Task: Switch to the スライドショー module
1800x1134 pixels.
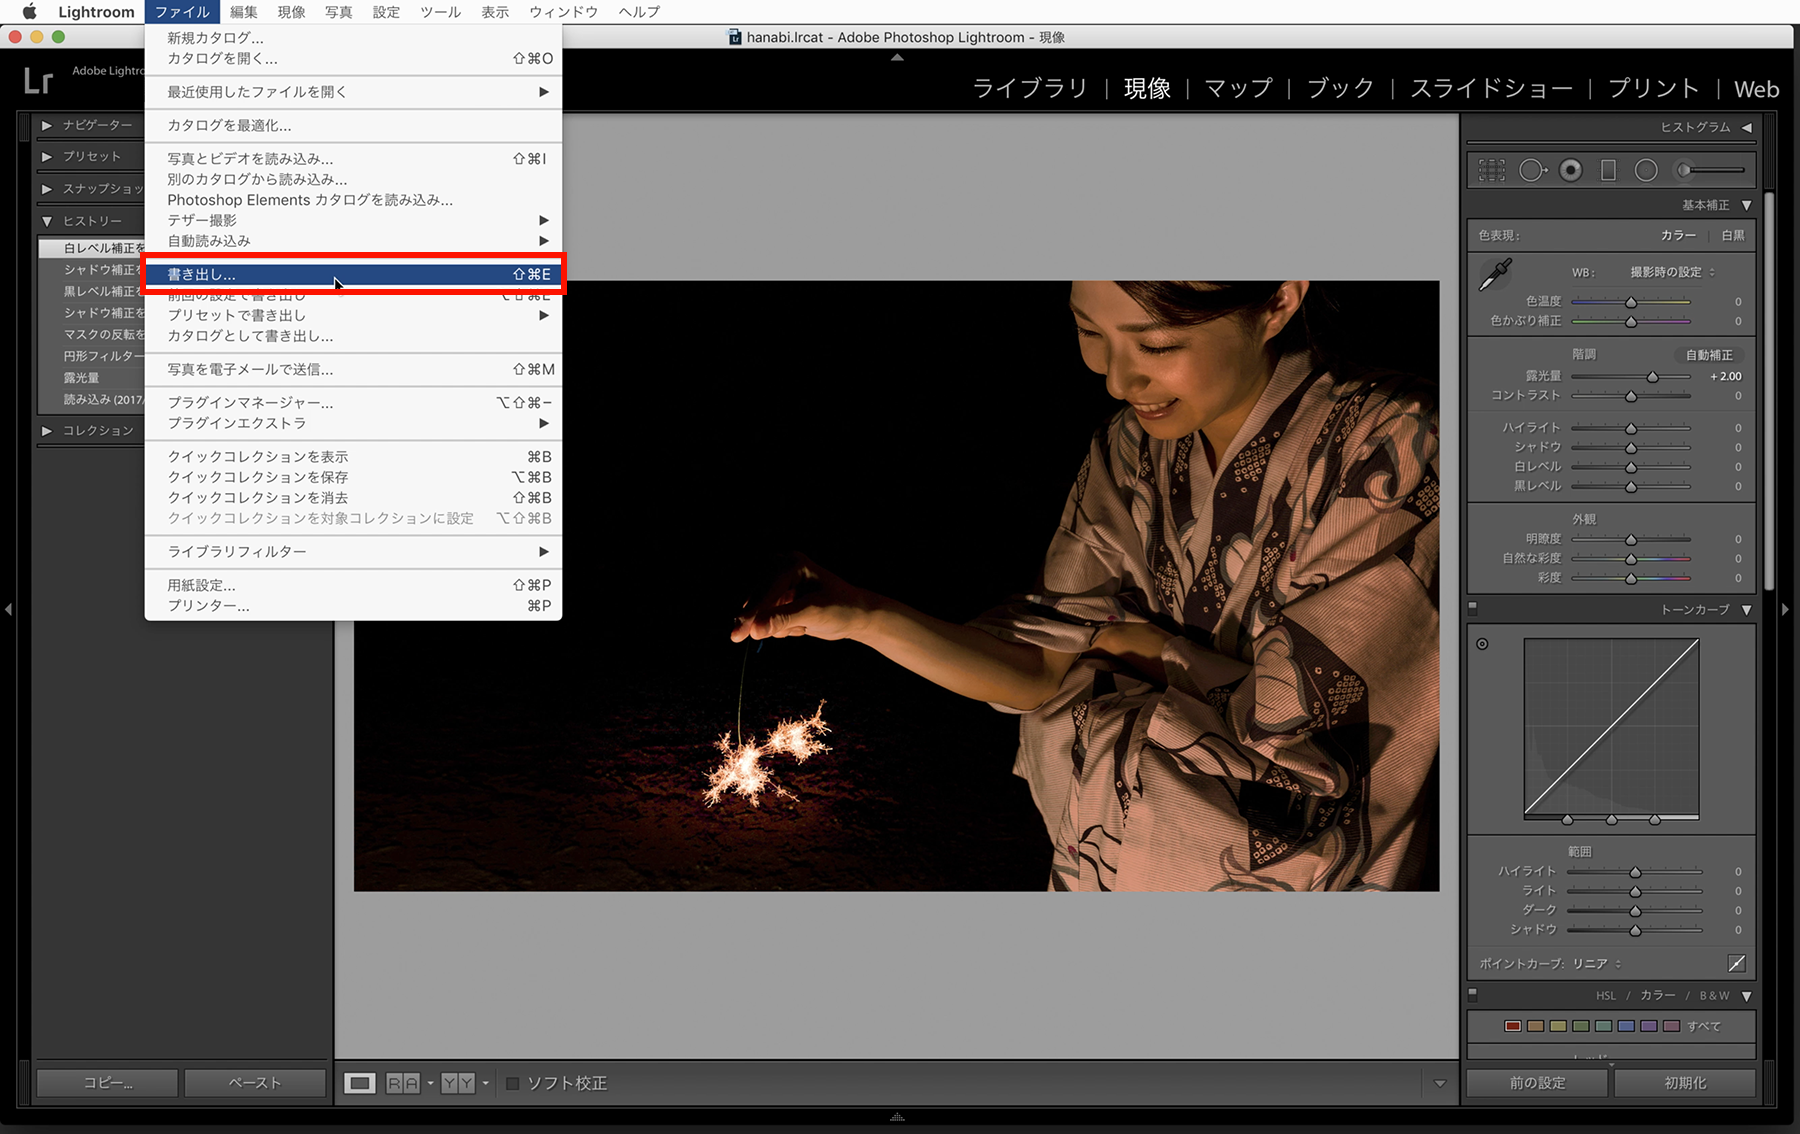Action: (1491, 88)
